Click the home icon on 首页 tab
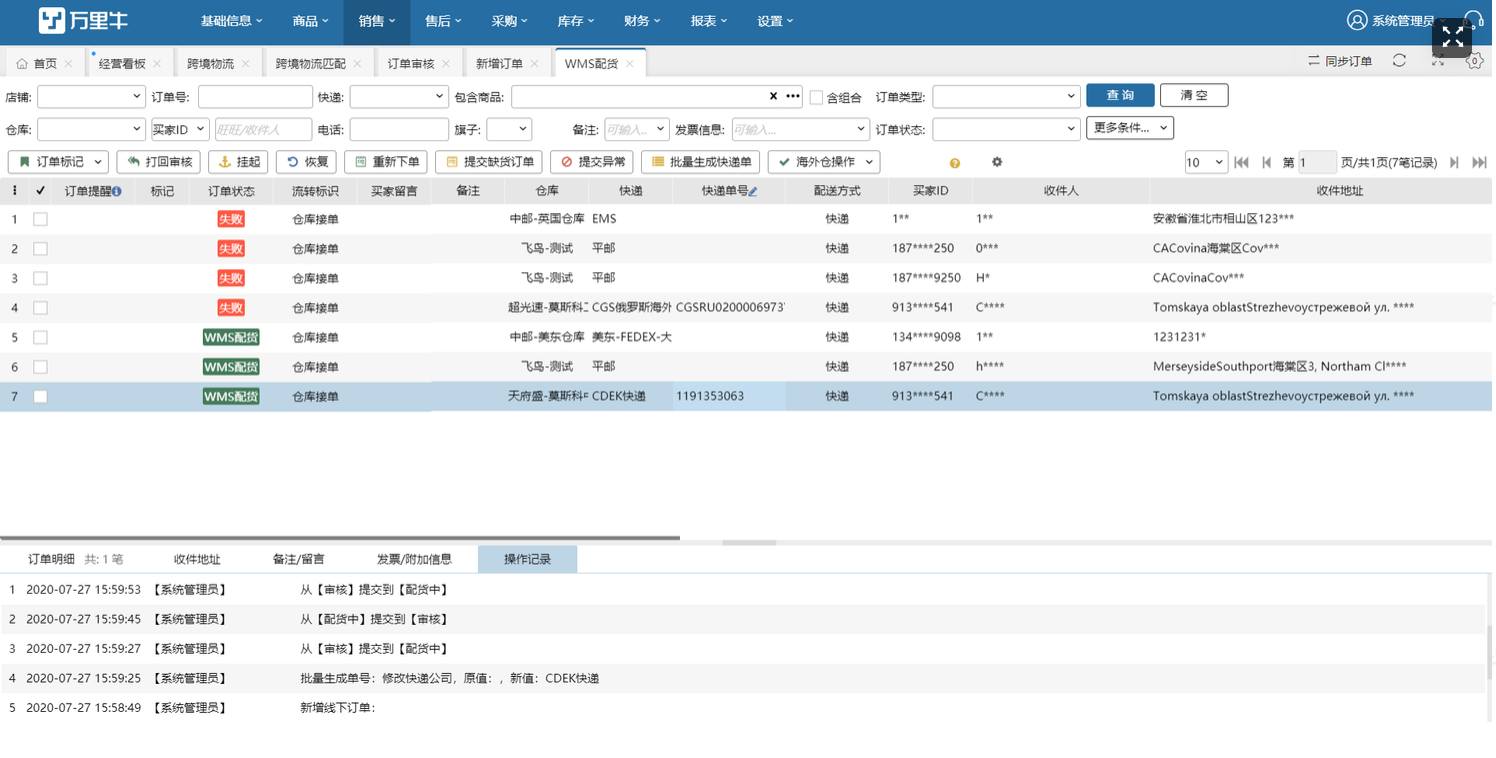 (x=22, y=64)
